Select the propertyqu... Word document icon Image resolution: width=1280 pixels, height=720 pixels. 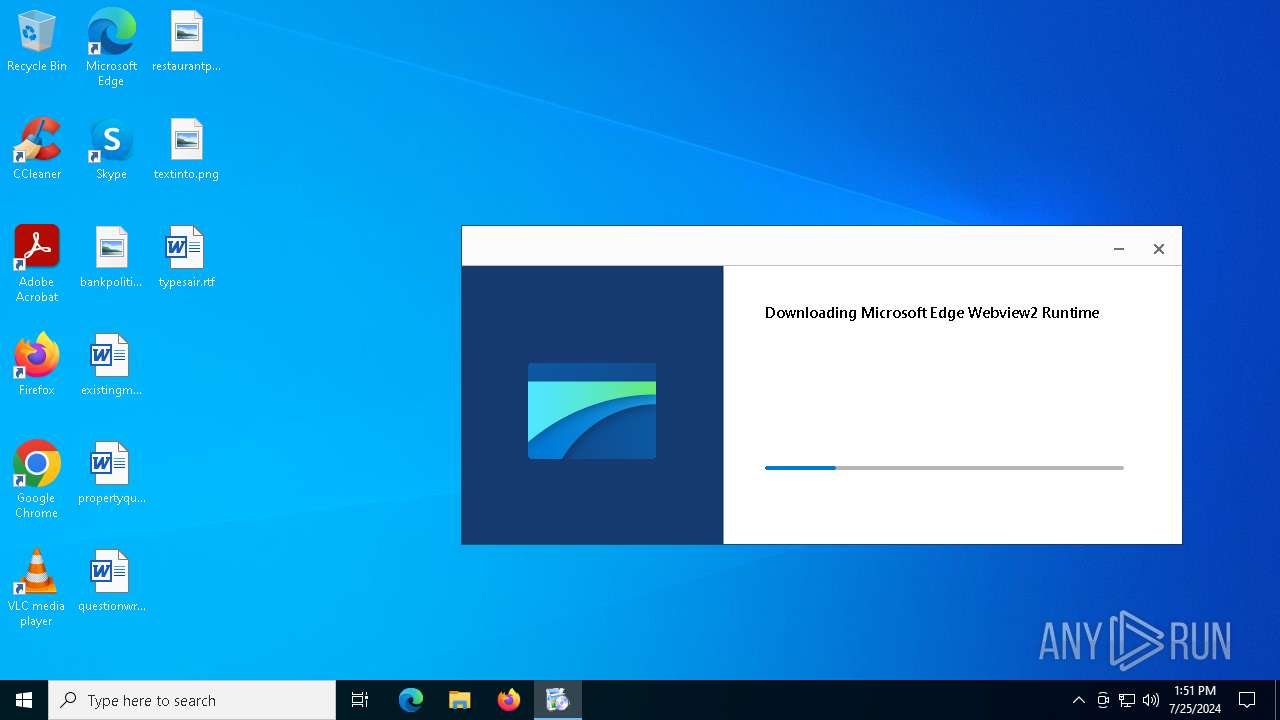tap(111, 474)
